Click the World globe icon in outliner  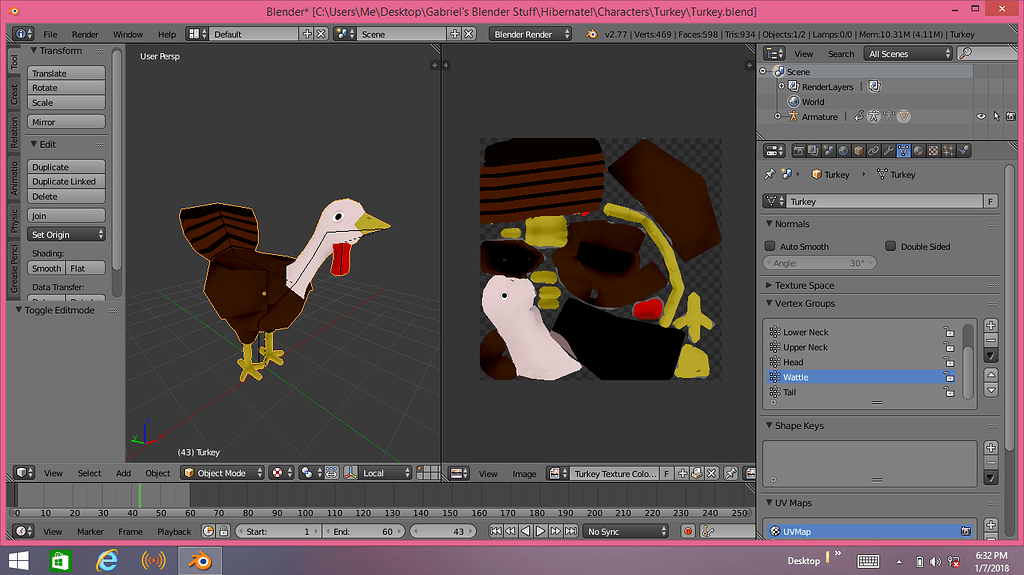tap(793, 101)
